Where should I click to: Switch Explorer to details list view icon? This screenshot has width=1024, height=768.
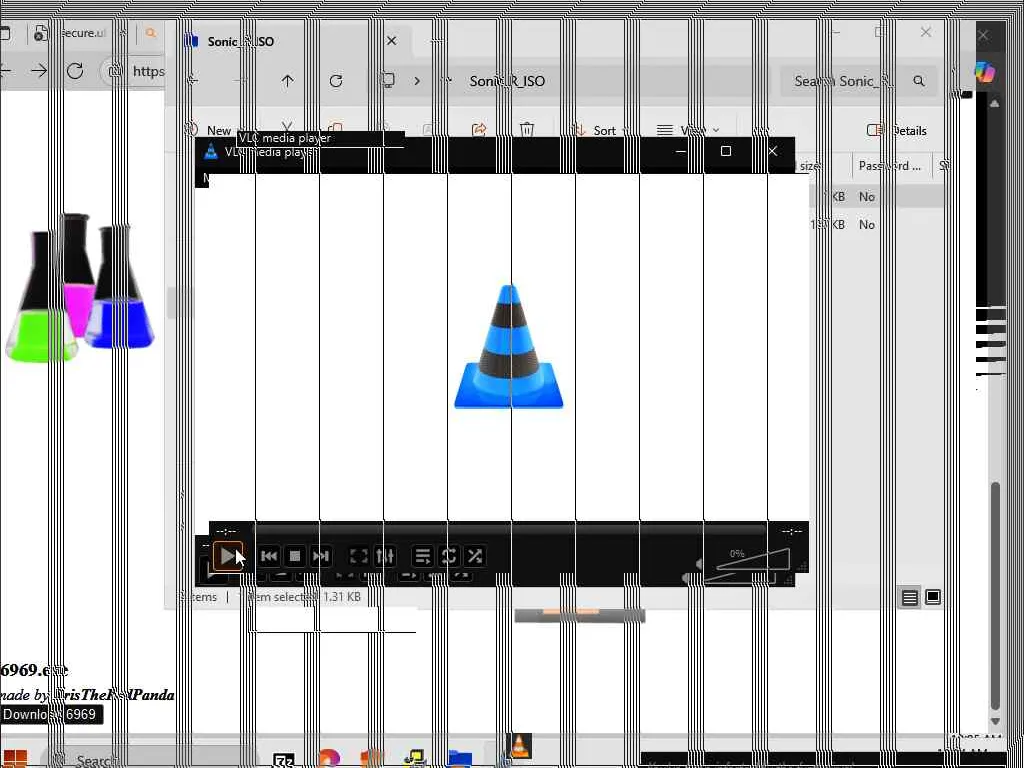[910, 598]
